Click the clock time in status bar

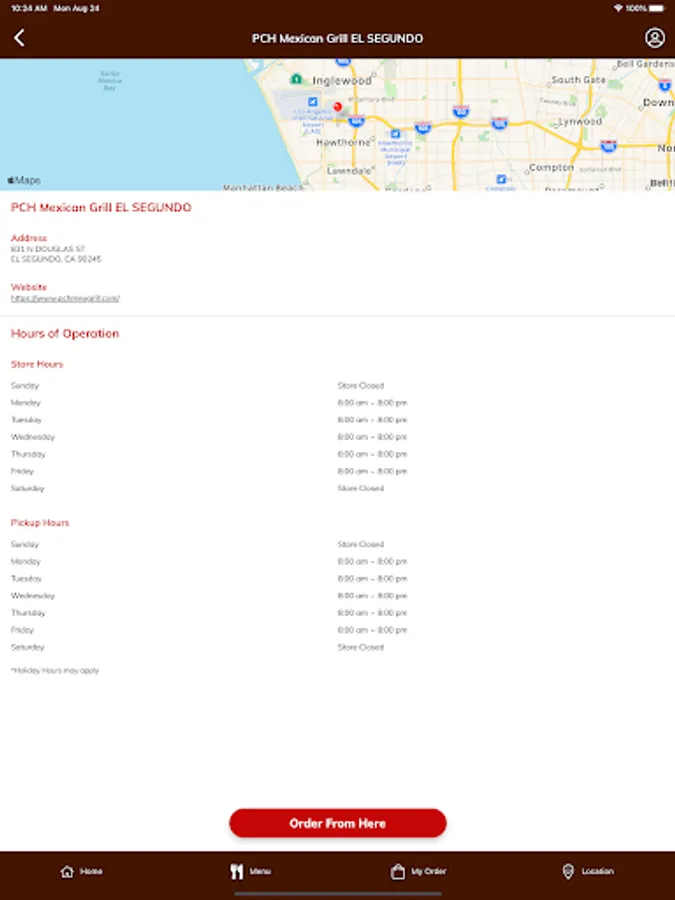click(x=29, y=9)
